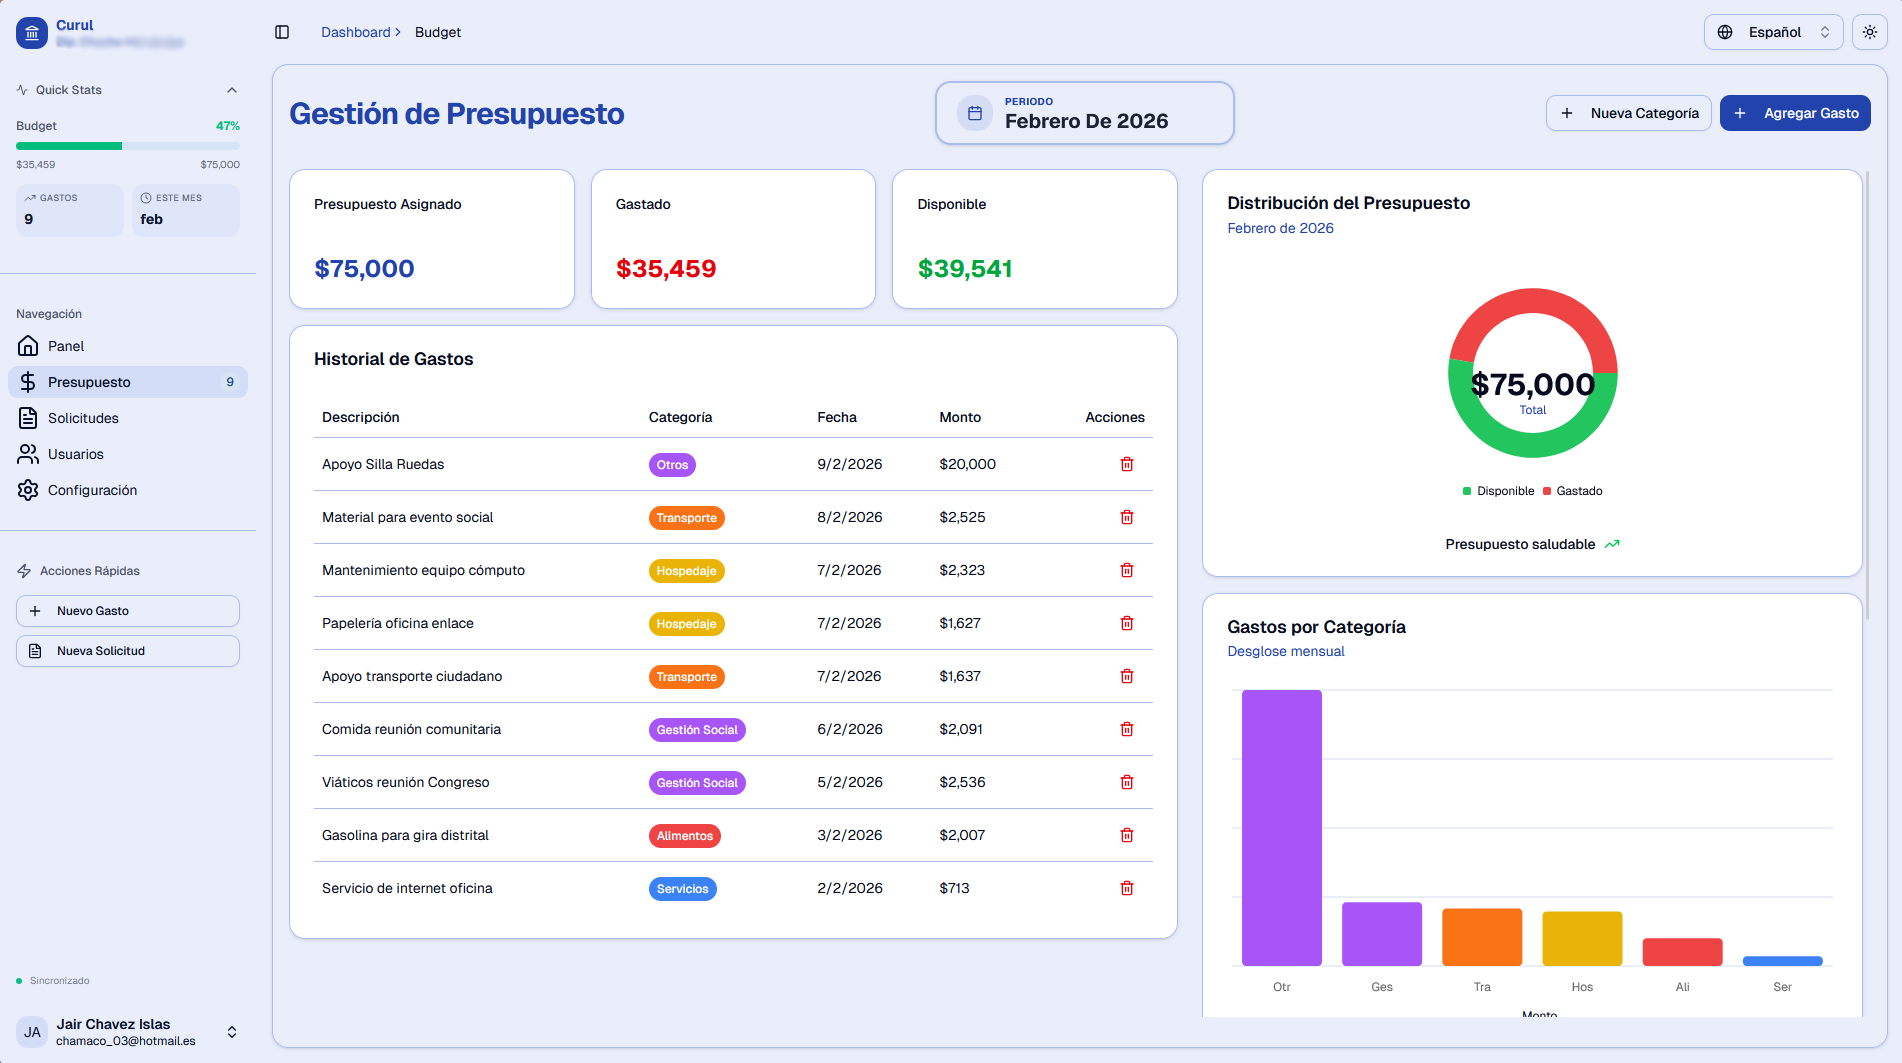Toggle the light/dark theme switch

1869,31
